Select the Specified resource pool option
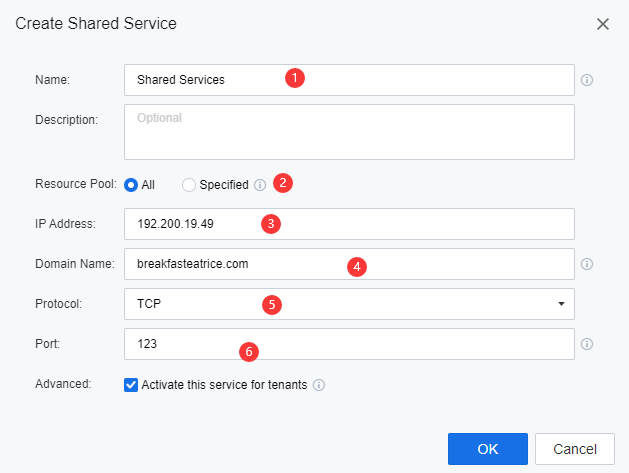 tap(189, 185)
